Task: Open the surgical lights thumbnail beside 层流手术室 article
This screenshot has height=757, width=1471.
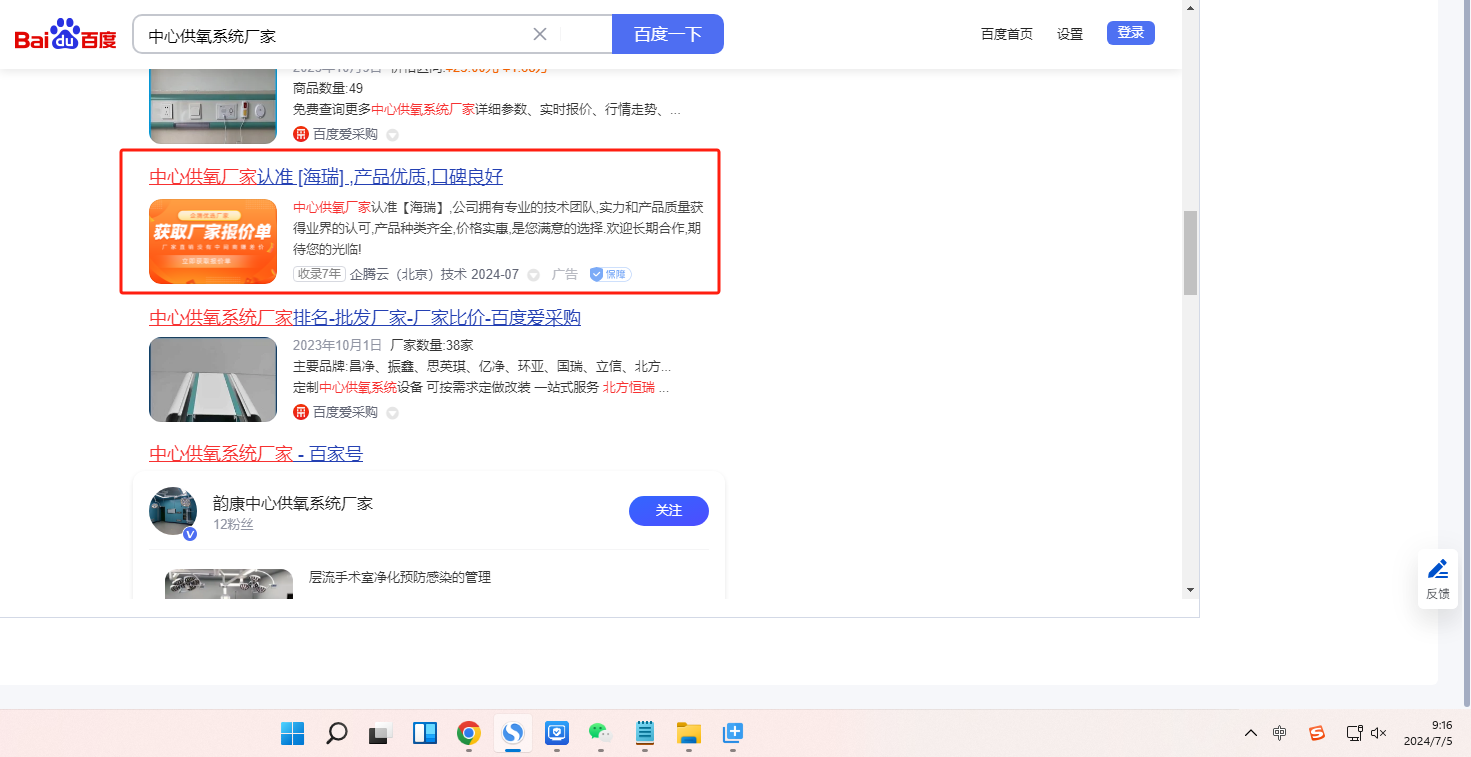Action: tap(229, 584)
